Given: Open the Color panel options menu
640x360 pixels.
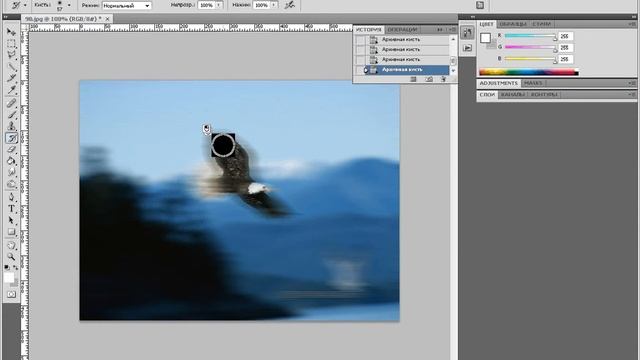Looking at the screenshot, I should [x=632, y=24].
